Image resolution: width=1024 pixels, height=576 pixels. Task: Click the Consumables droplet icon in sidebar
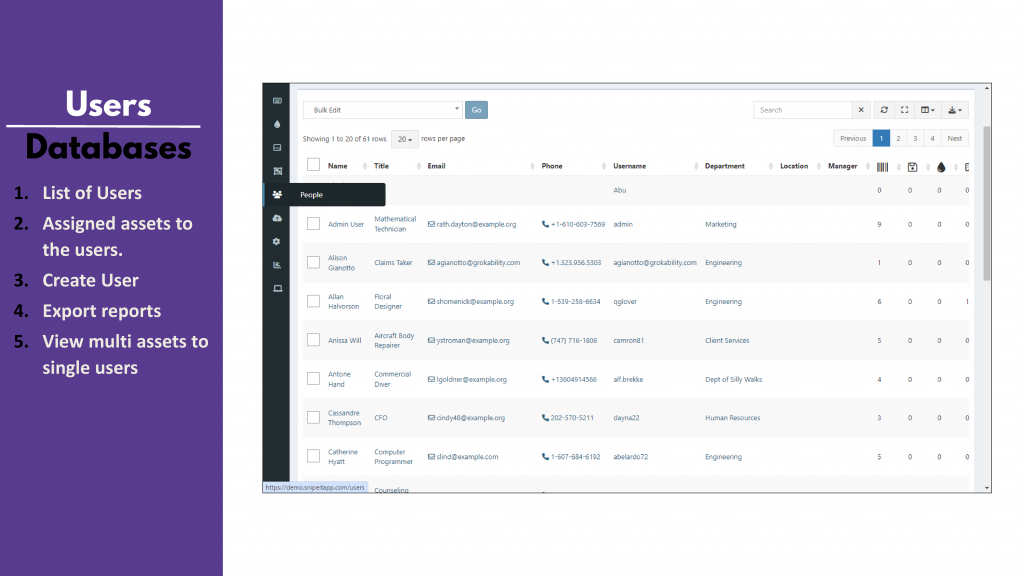pyautogui.click(x=277, y=124)
